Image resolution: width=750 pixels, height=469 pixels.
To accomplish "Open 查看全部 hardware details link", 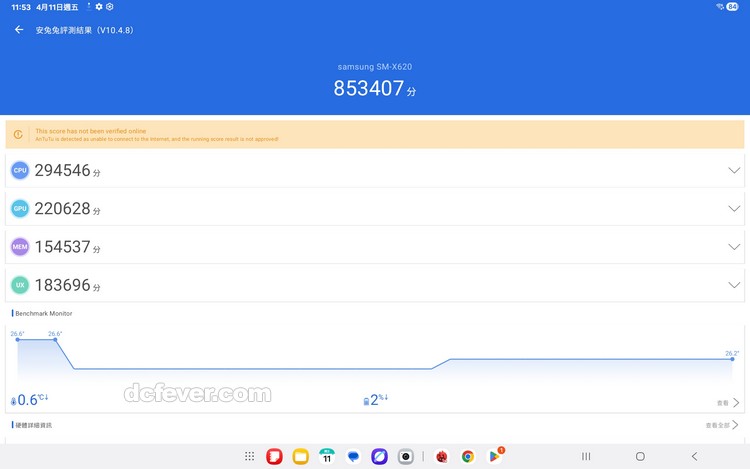I will [722, 425].
